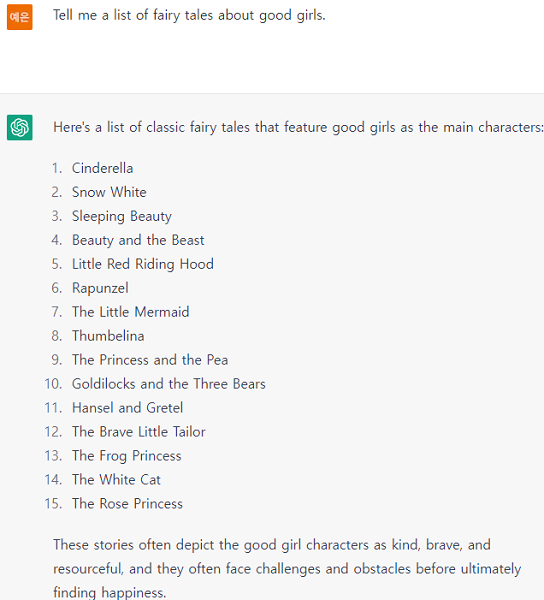Select Little Red Riding Hood entry
The height and width of the screenshot is (600, 544).
(x=143, y=264)
